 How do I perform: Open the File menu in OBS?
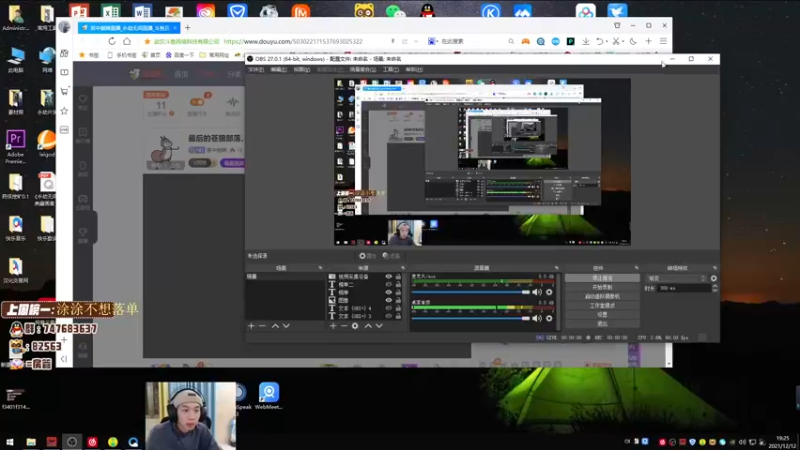click(x=256, y=69)
